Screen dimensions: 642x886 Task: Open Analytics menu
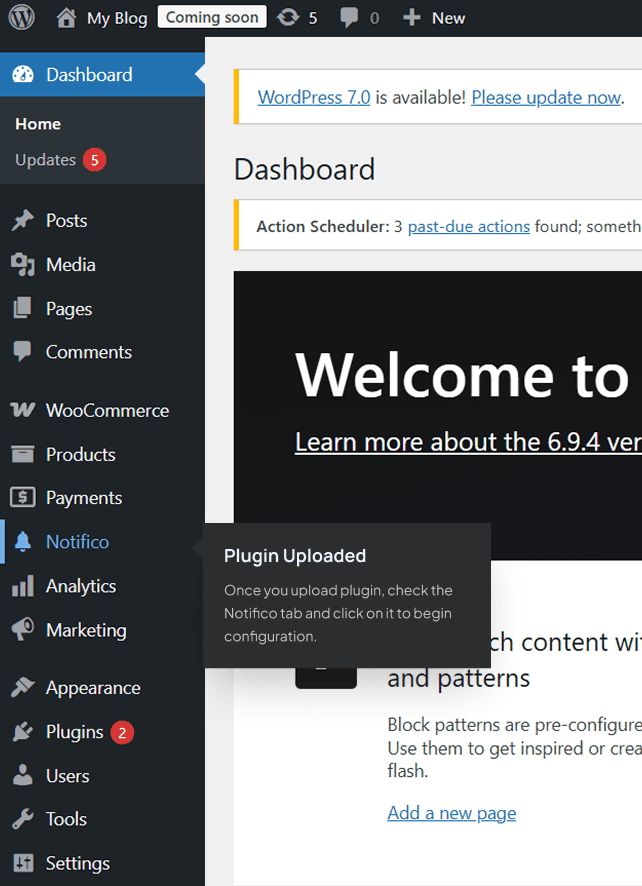(102, 586)
